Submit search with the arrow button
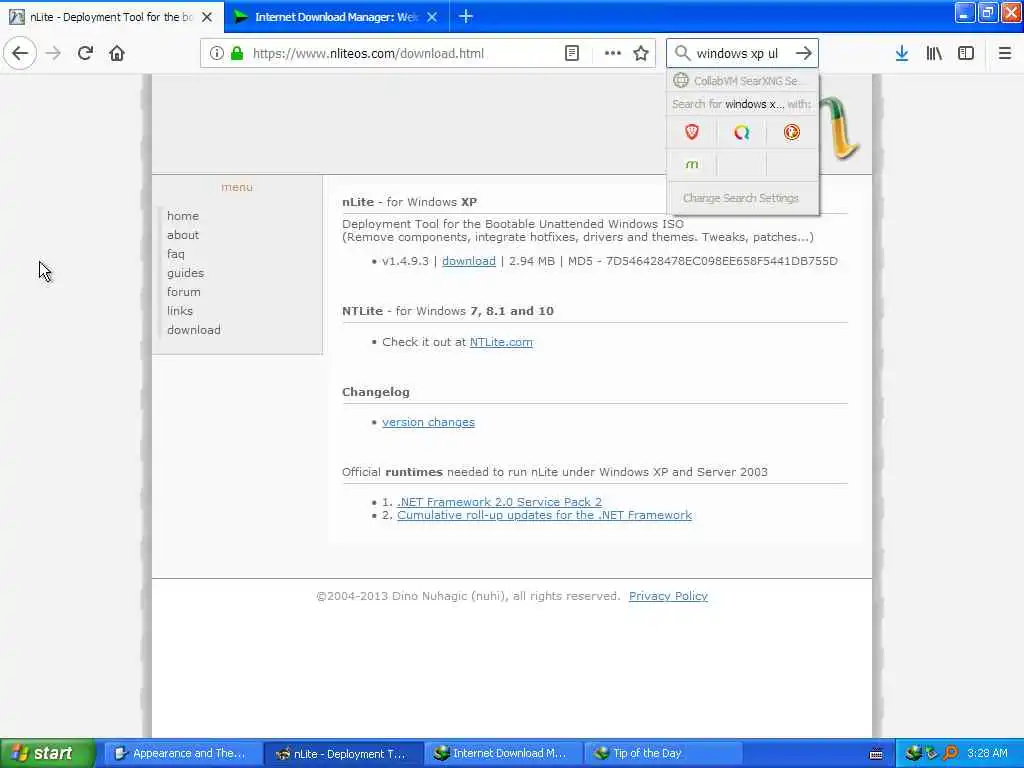The width and height of the screenshot is (1024, 768). tap(803, 53)
